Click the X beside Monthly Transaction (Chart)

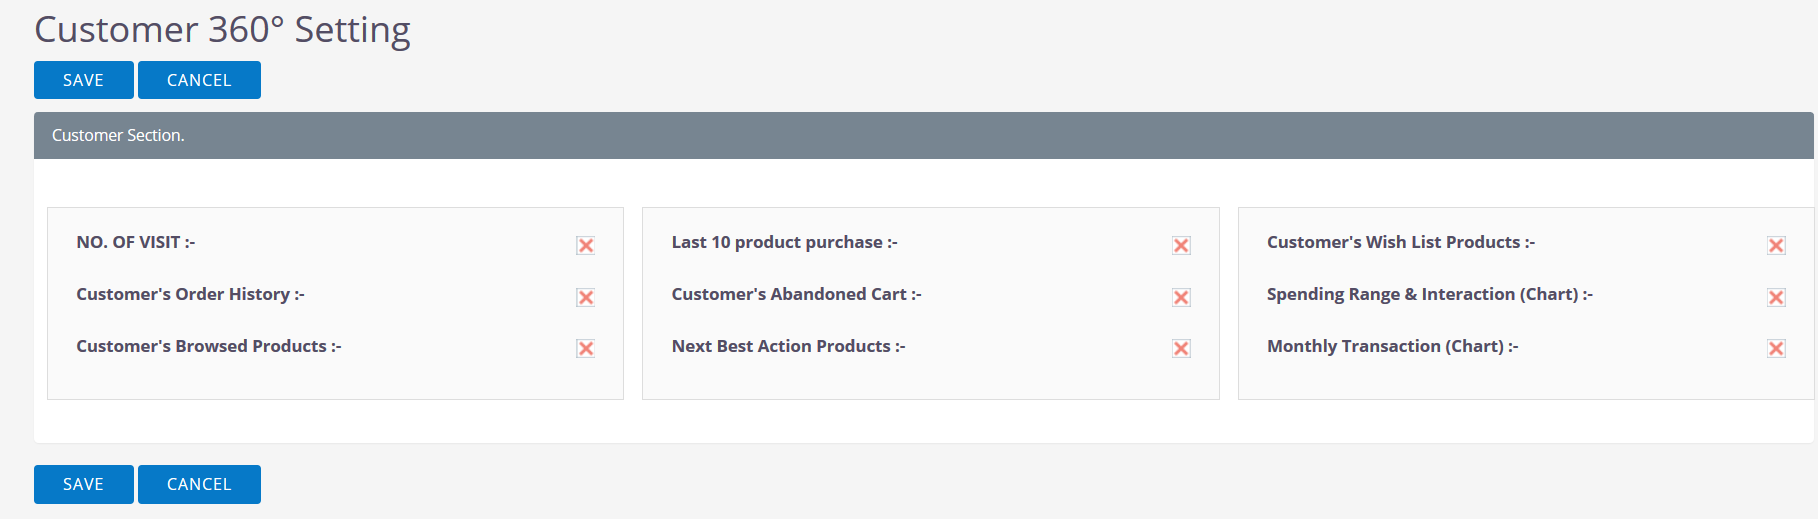[1776, 348]
